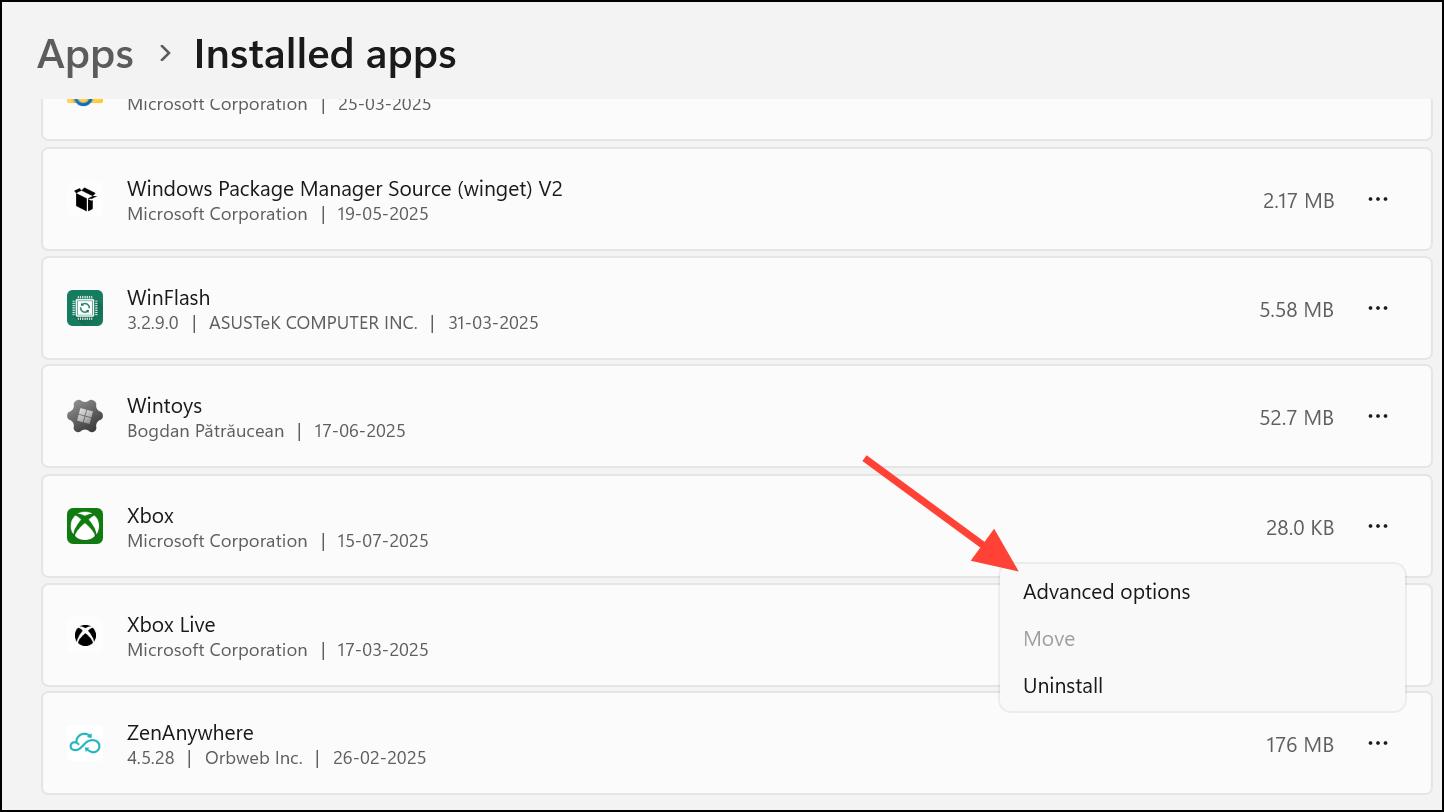Click the WinFlash app name
Screen dimensions: 1444x812
(x=168, y=297)
